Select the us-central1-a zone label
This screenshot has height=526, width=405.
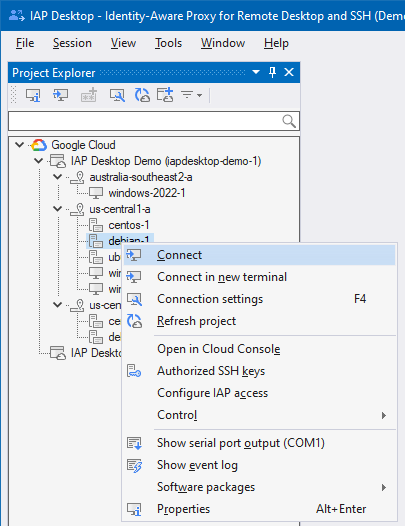point(120,209)
